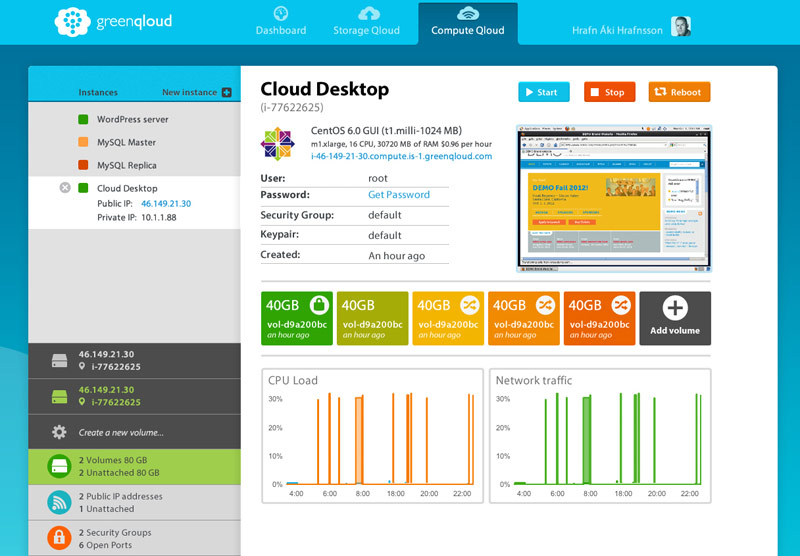Open the Instances list header
The height and width of the screenshot is (556, 800).
(98, 92)
